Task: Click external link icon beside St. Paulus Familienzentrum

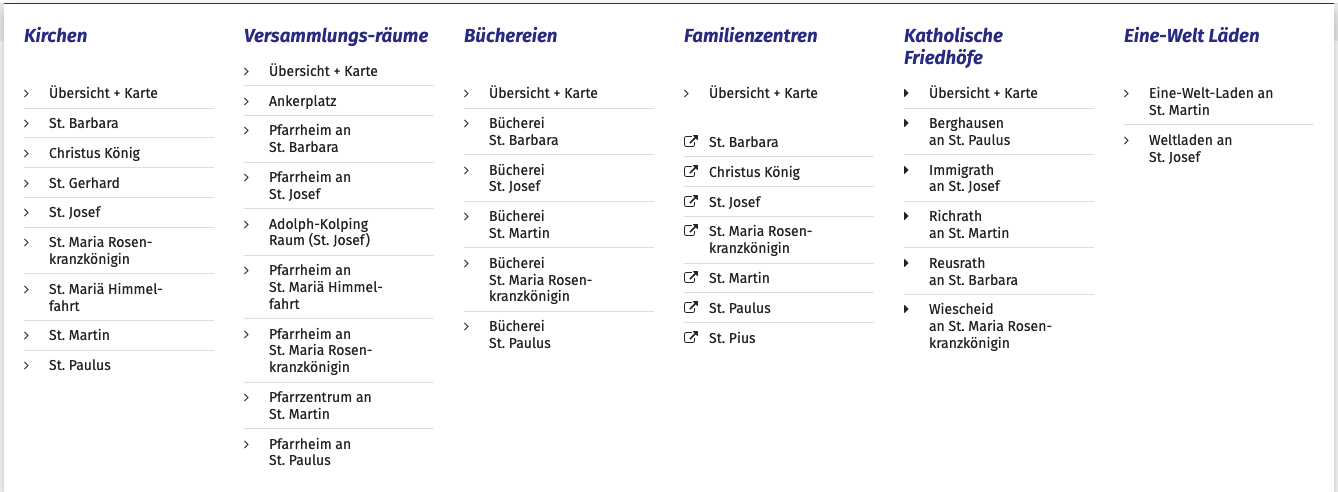Action: point(690,308)
